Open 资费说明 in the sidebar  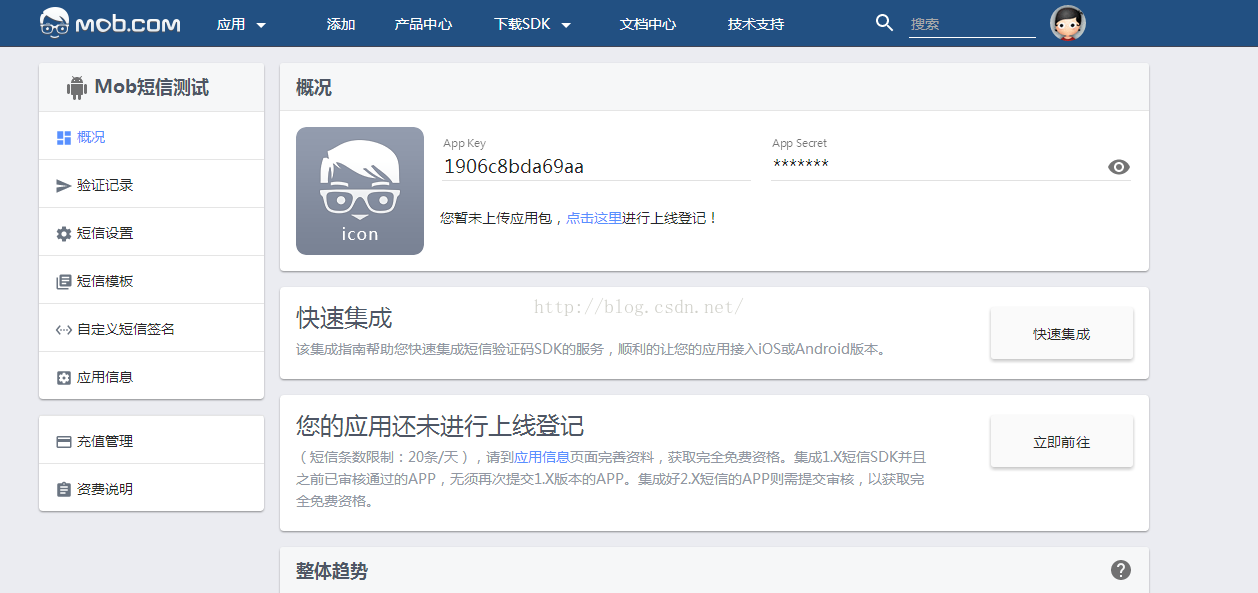point(151,489)
